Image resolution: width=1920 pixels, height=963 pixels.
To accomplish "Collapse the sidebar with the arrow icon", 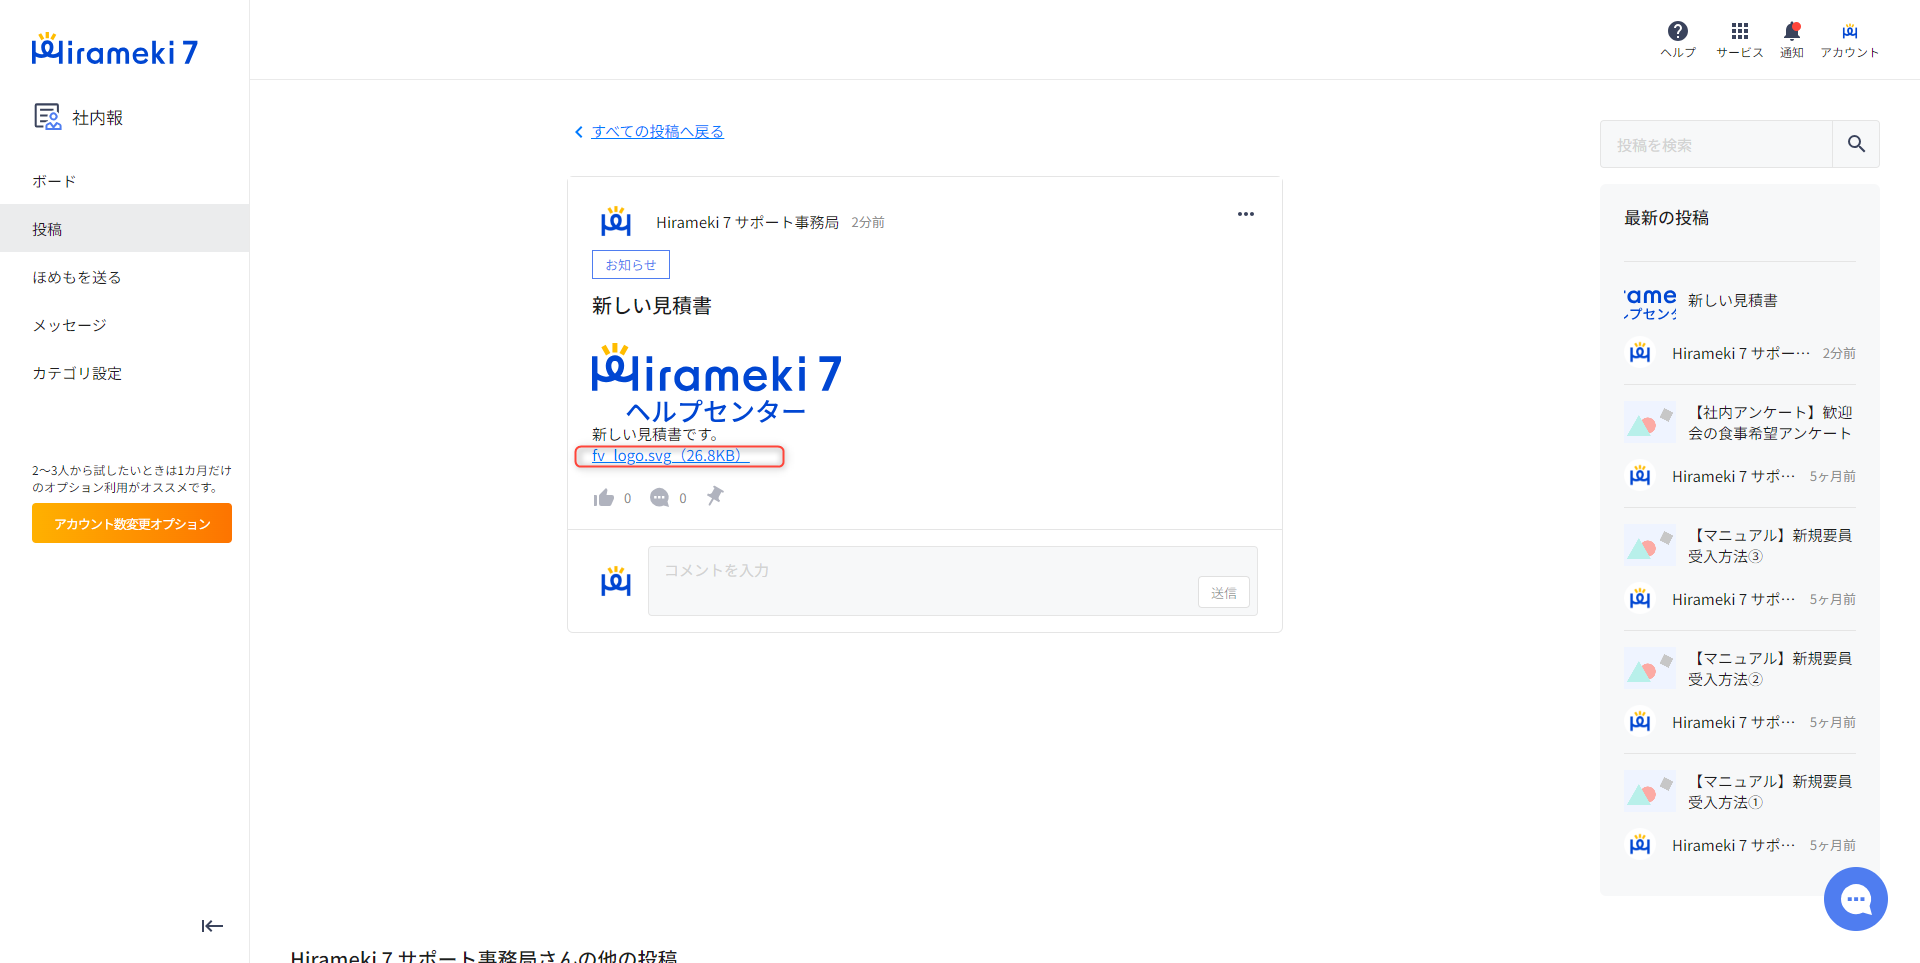I will (212, 926).
